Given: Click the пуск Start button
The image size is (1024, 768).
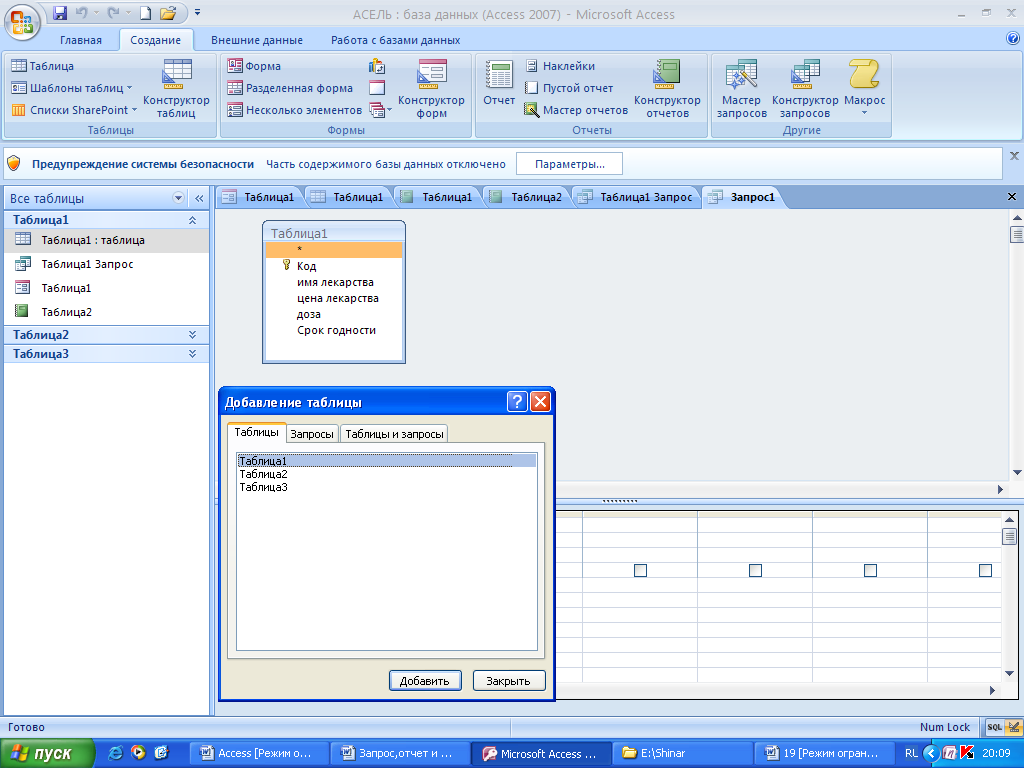Looking at the screenshot, I should point(46,753).
